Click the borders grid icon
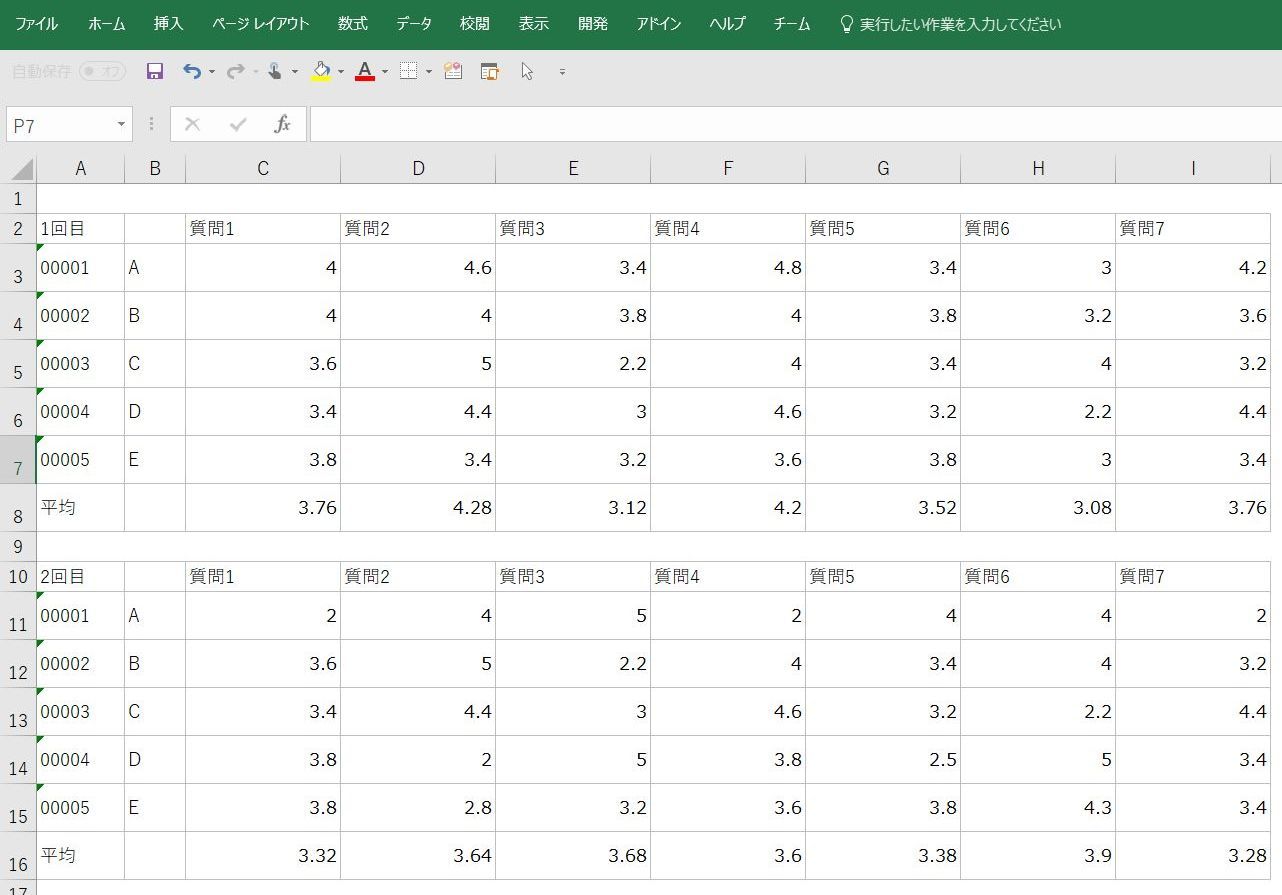1282x895 pixels. 408,71
